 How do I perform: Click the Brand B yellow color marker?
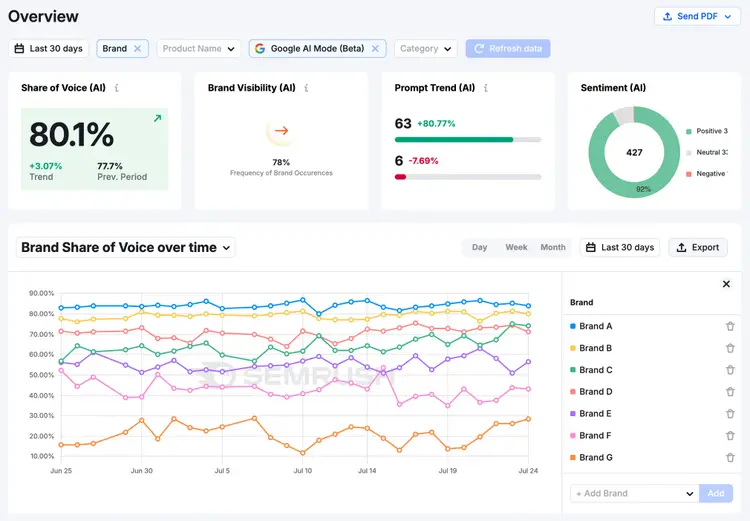[573, 348]
